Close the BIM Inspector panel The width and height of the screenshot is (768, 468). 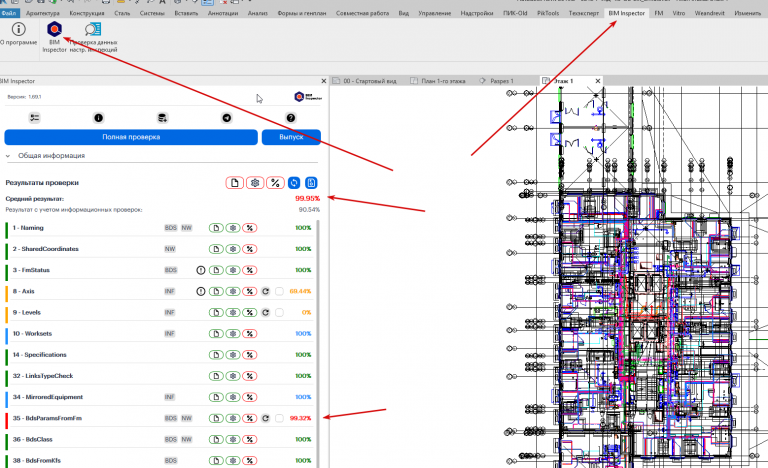pos(323,81)
